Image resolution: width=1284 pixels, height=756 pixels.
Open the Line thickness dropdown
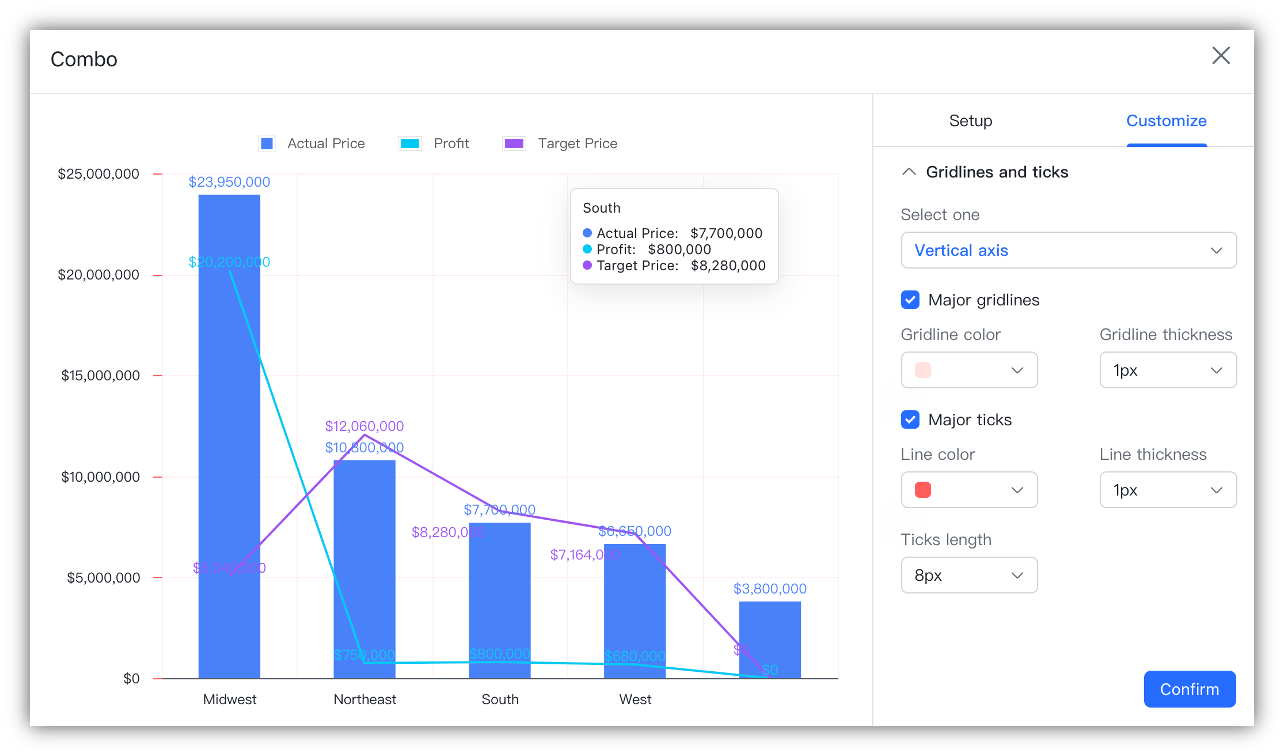(x=1168, y=490)
